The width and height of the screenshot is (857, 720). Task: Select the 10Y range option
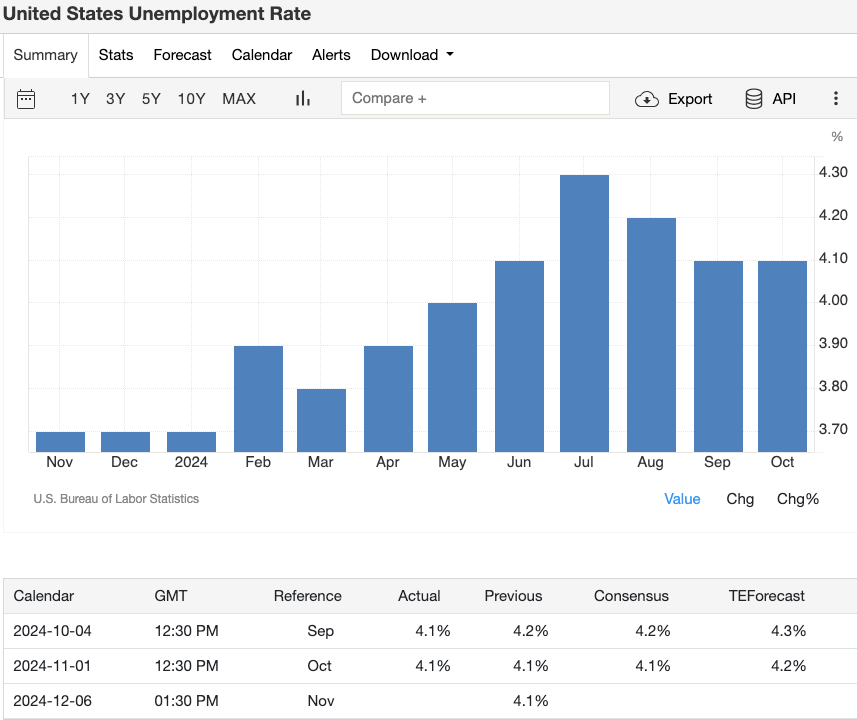(191, 99)
